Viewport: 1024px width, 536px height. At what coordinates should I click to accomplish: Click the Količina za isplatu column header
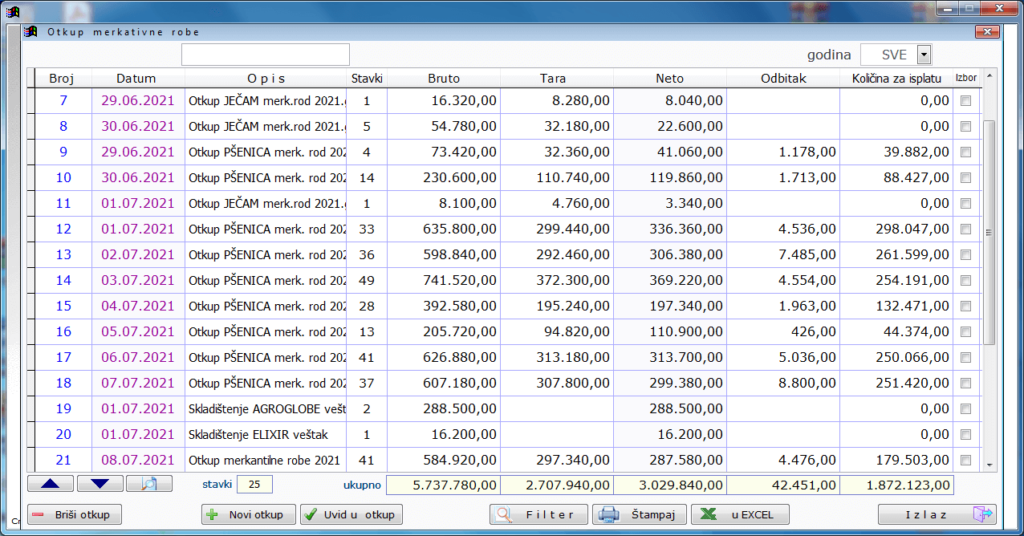(x=897, y=78)
